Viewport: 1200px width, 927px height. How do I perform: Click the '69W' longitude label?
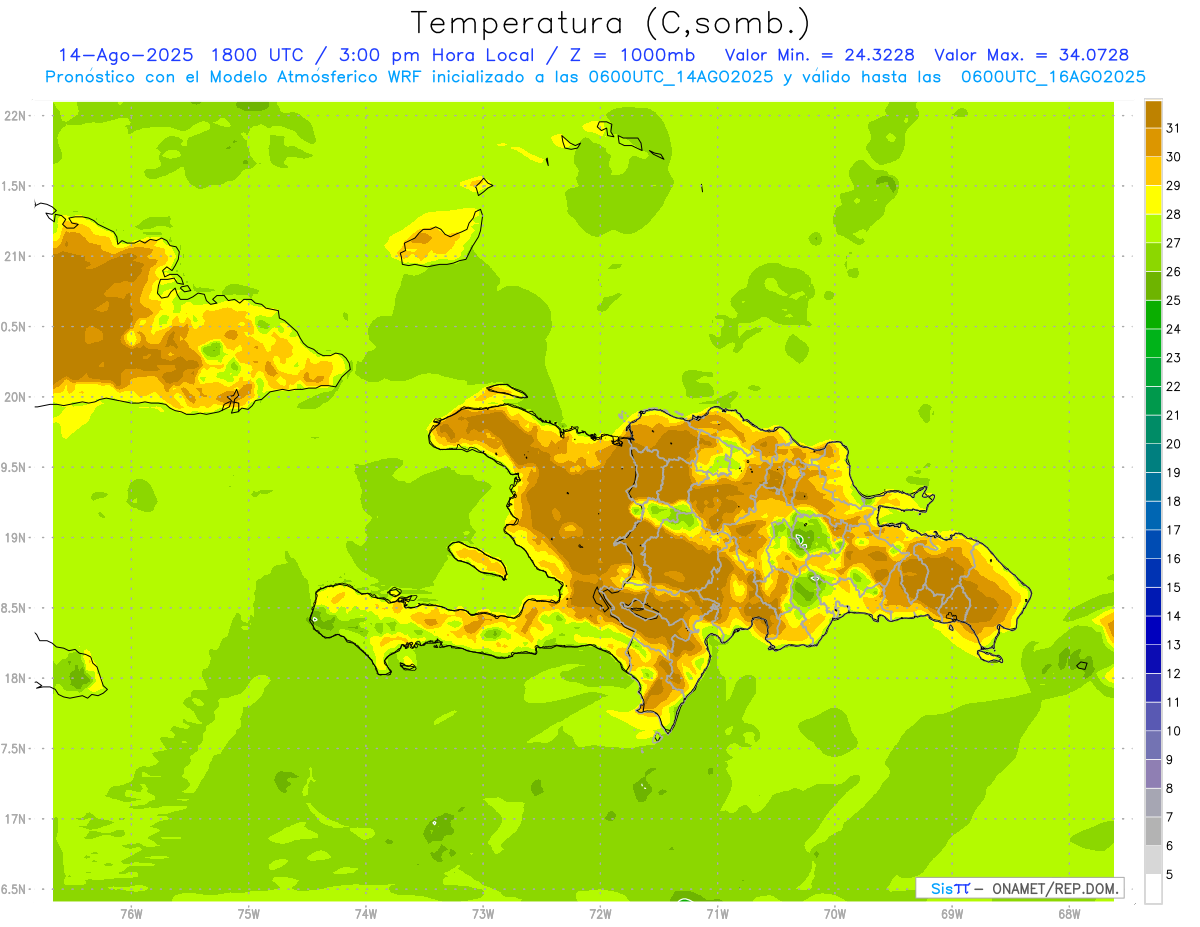point(952,914)
